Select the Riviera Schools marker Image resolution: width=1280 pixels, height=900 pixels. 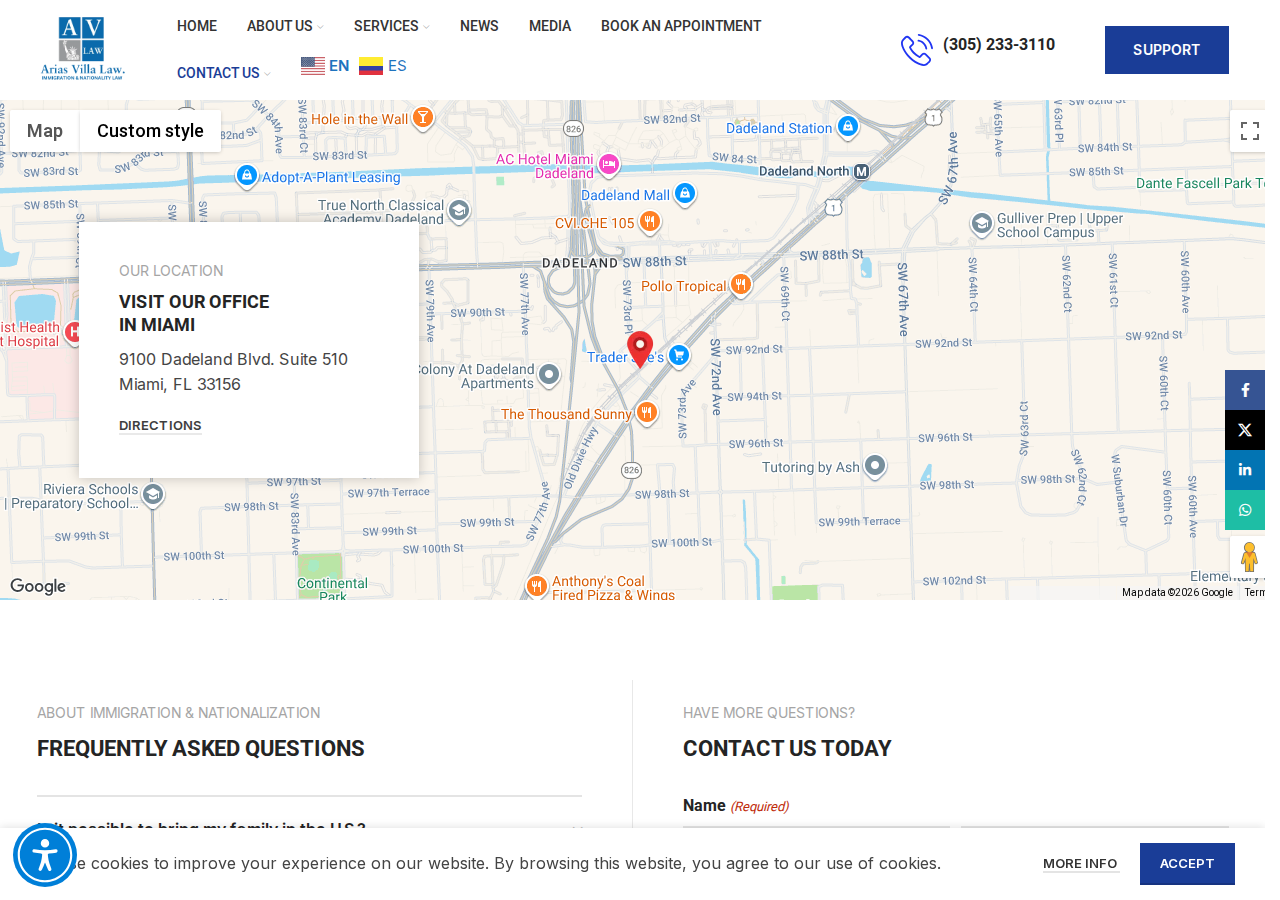[153, 496]
